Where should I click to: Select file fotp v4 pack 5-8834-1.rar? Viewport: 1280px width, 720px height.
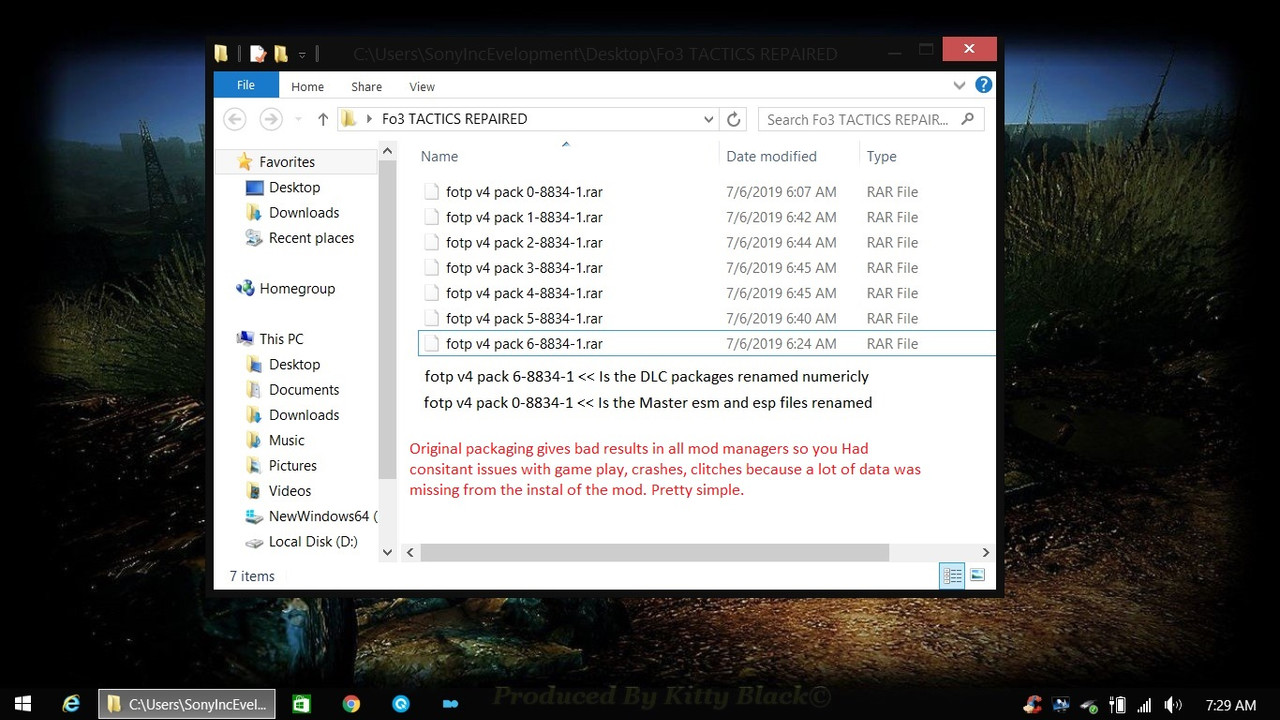tap(524, 318)
